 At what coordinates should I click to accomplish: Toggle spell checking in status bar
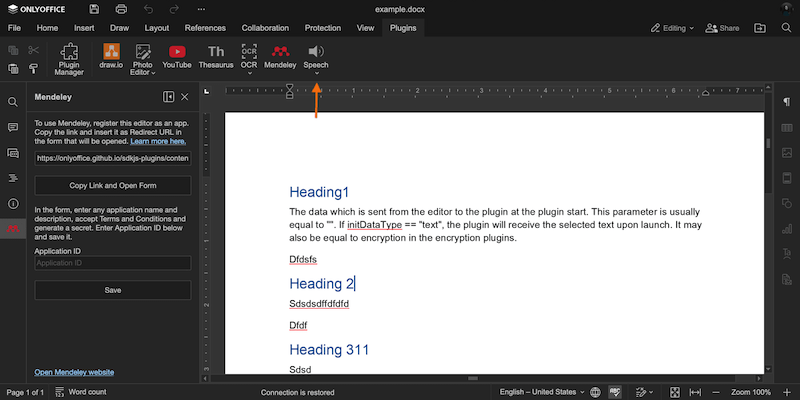pos(616,392)
